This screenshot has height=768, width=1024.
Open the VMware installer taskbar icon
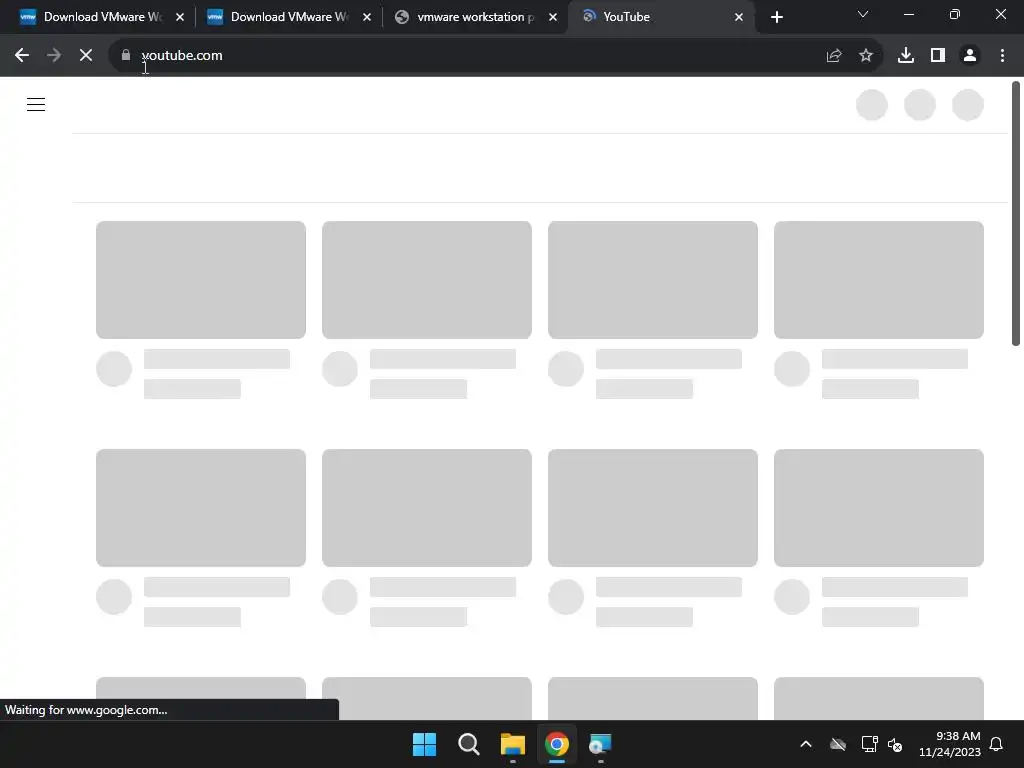[600, 744]
